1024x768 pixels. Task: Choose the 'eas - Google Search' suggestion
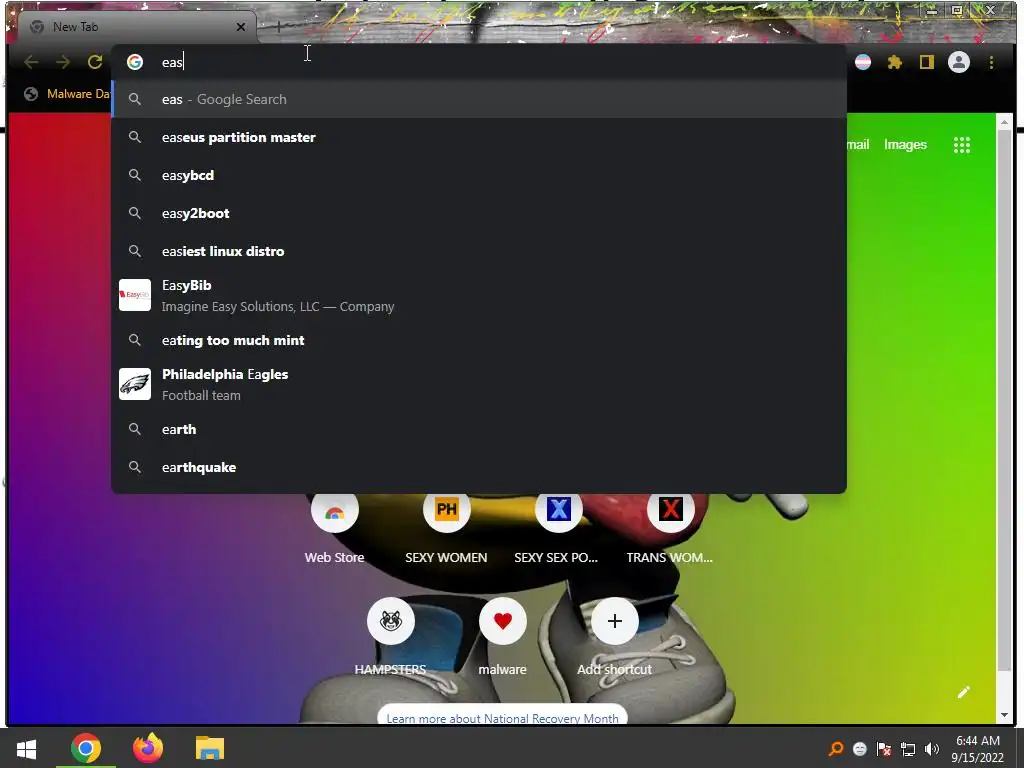pyautogui.click(x=480, y=99)
